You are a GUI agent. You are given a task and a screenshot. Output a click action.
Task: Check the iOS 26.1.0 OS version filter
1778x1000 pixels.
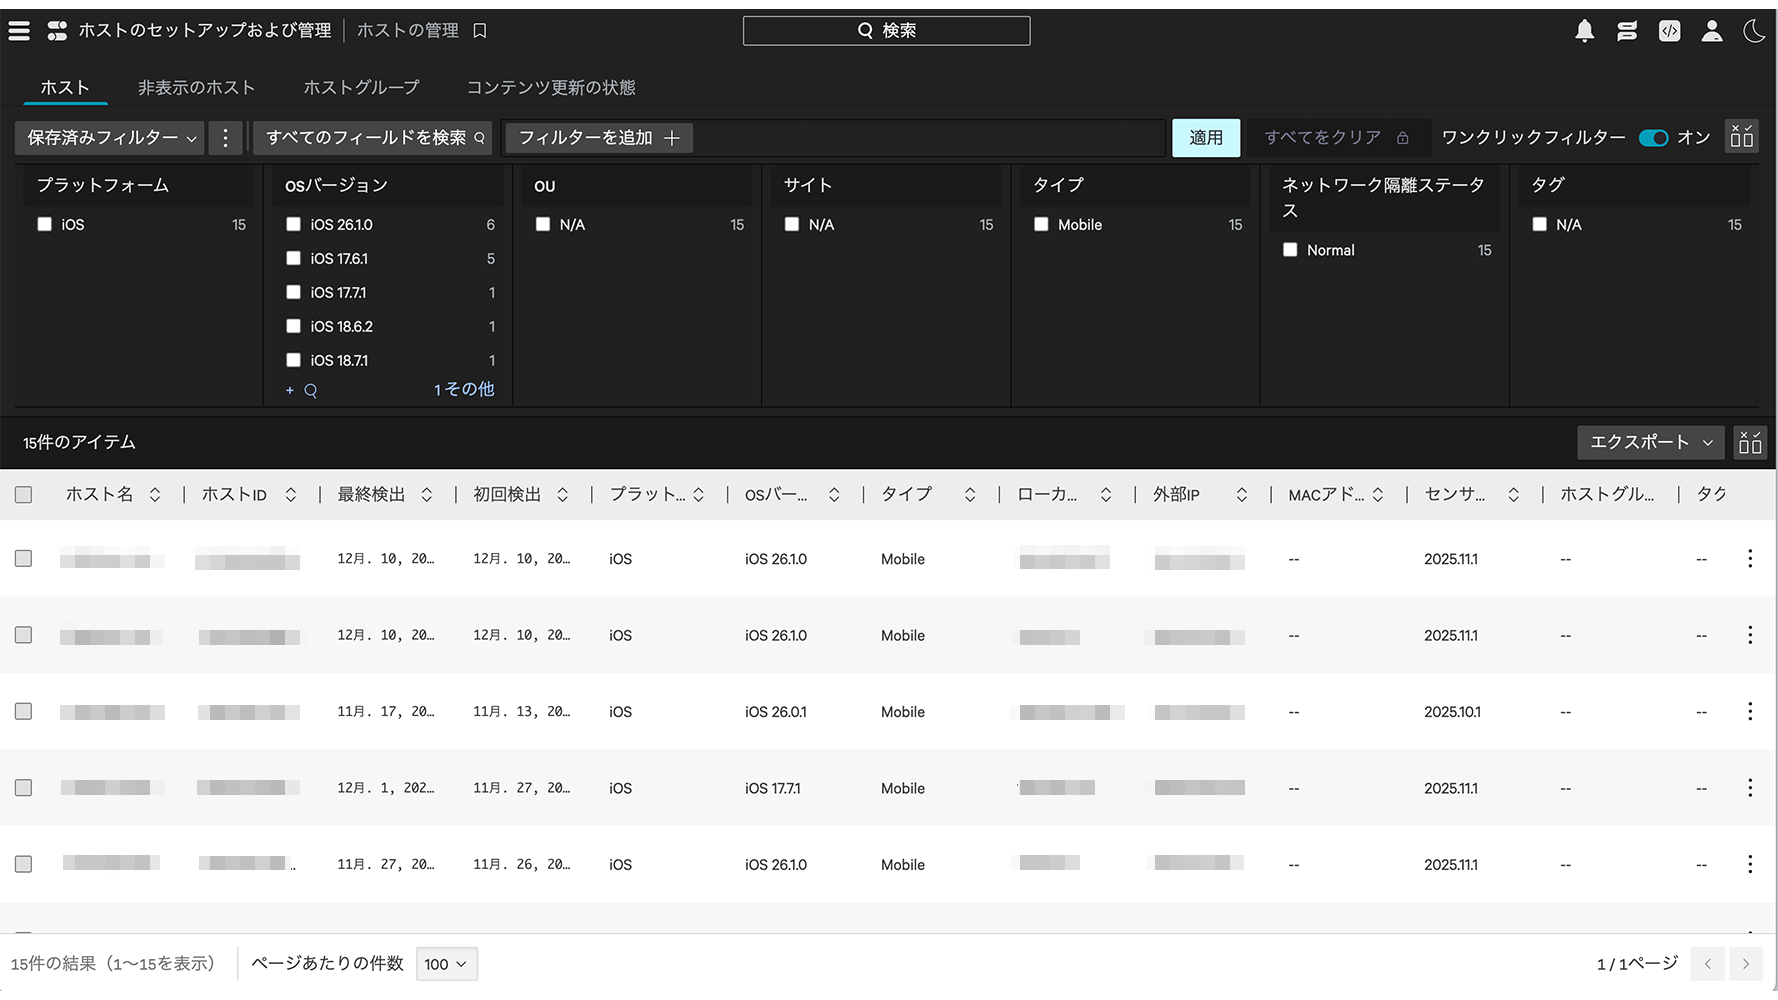[293, 225]
